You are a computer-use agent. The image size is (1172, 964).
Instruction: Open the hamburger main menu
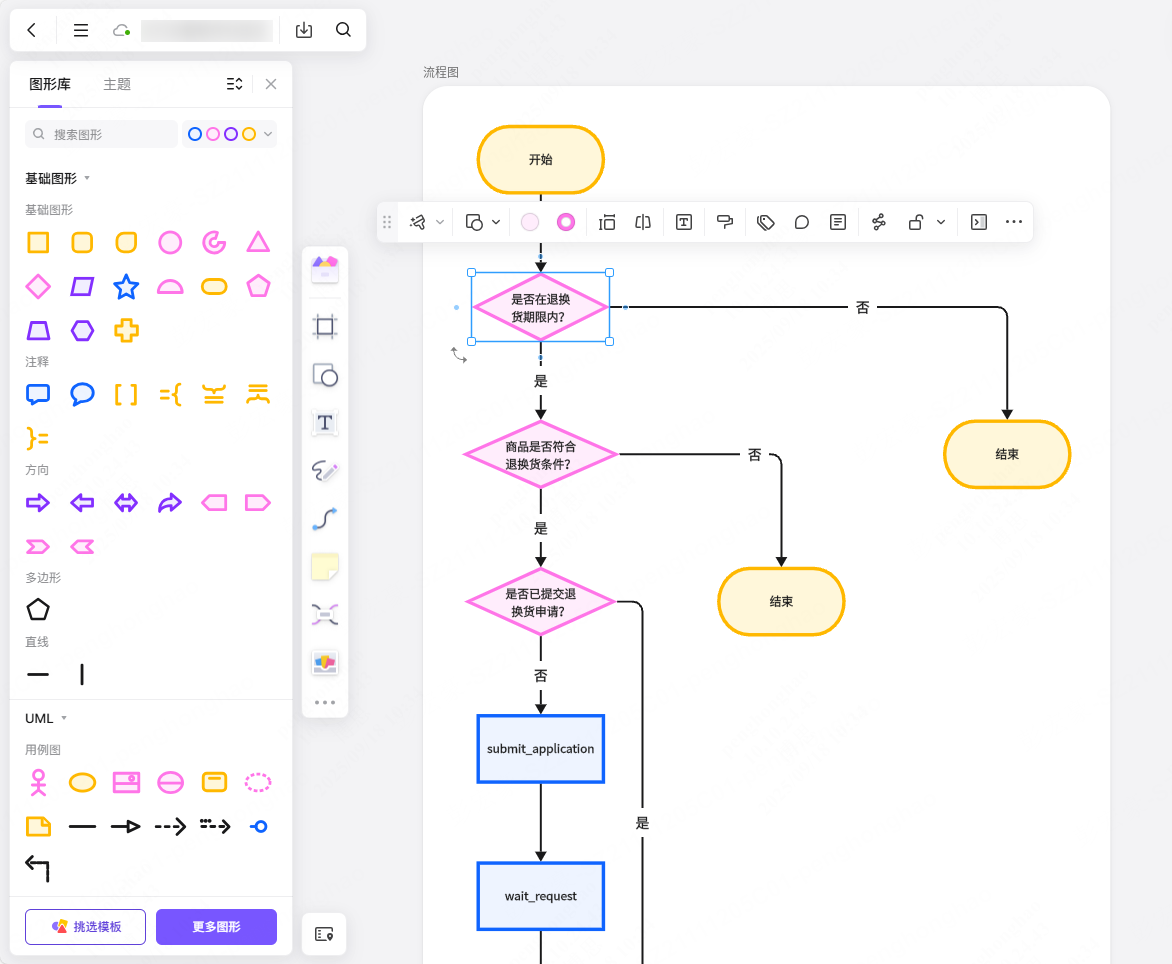click(x=81, y=30)
